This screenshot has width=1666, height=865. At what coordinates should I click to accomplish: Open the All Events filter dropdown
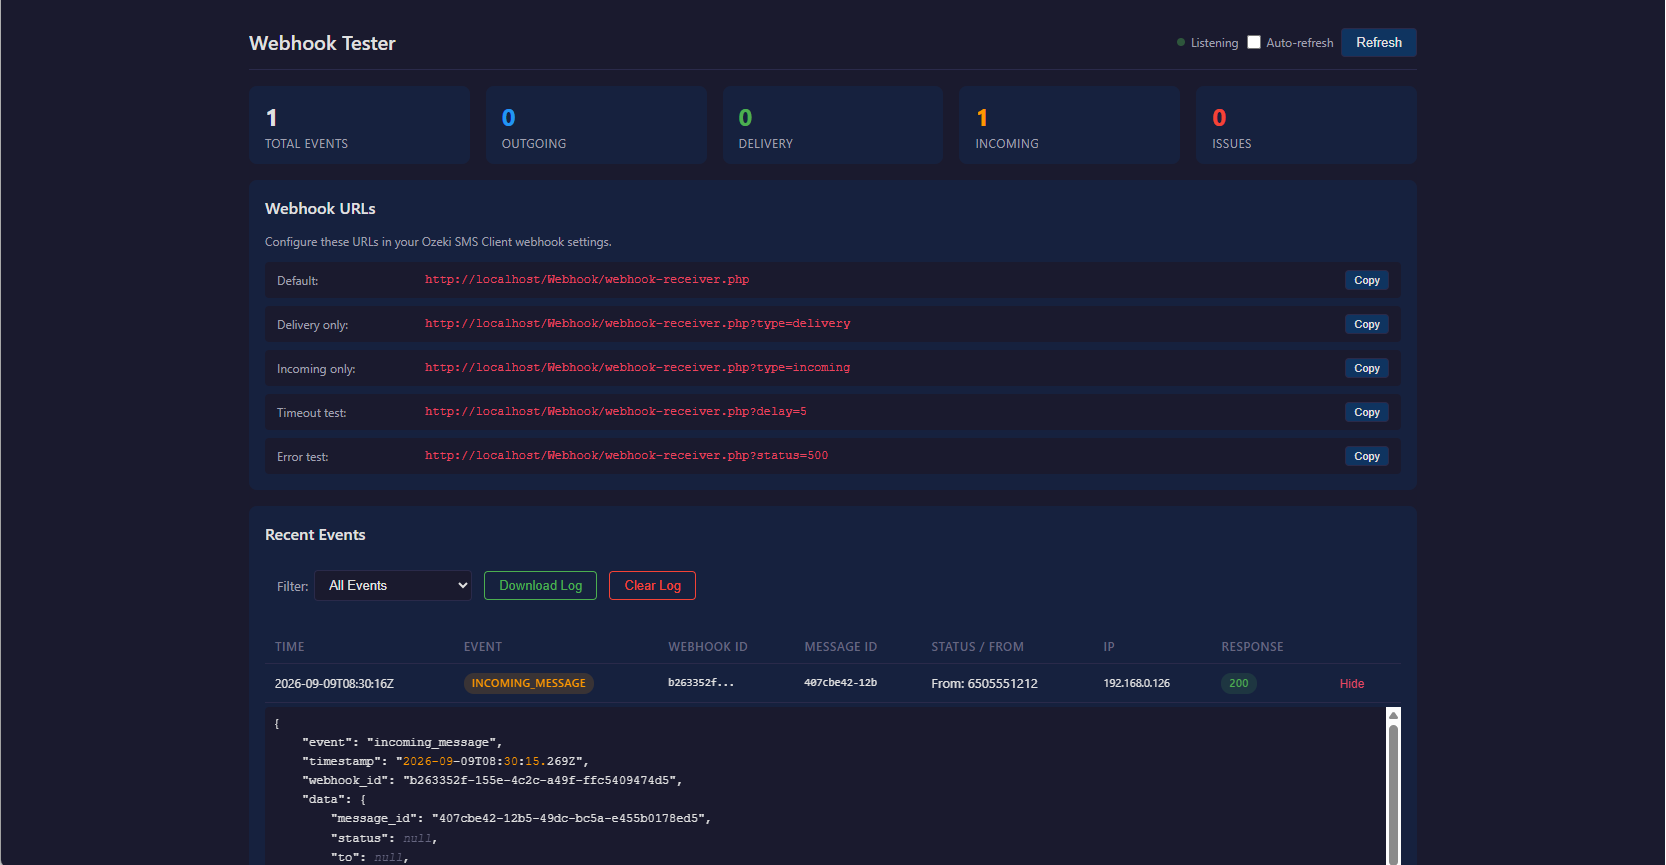393,585
